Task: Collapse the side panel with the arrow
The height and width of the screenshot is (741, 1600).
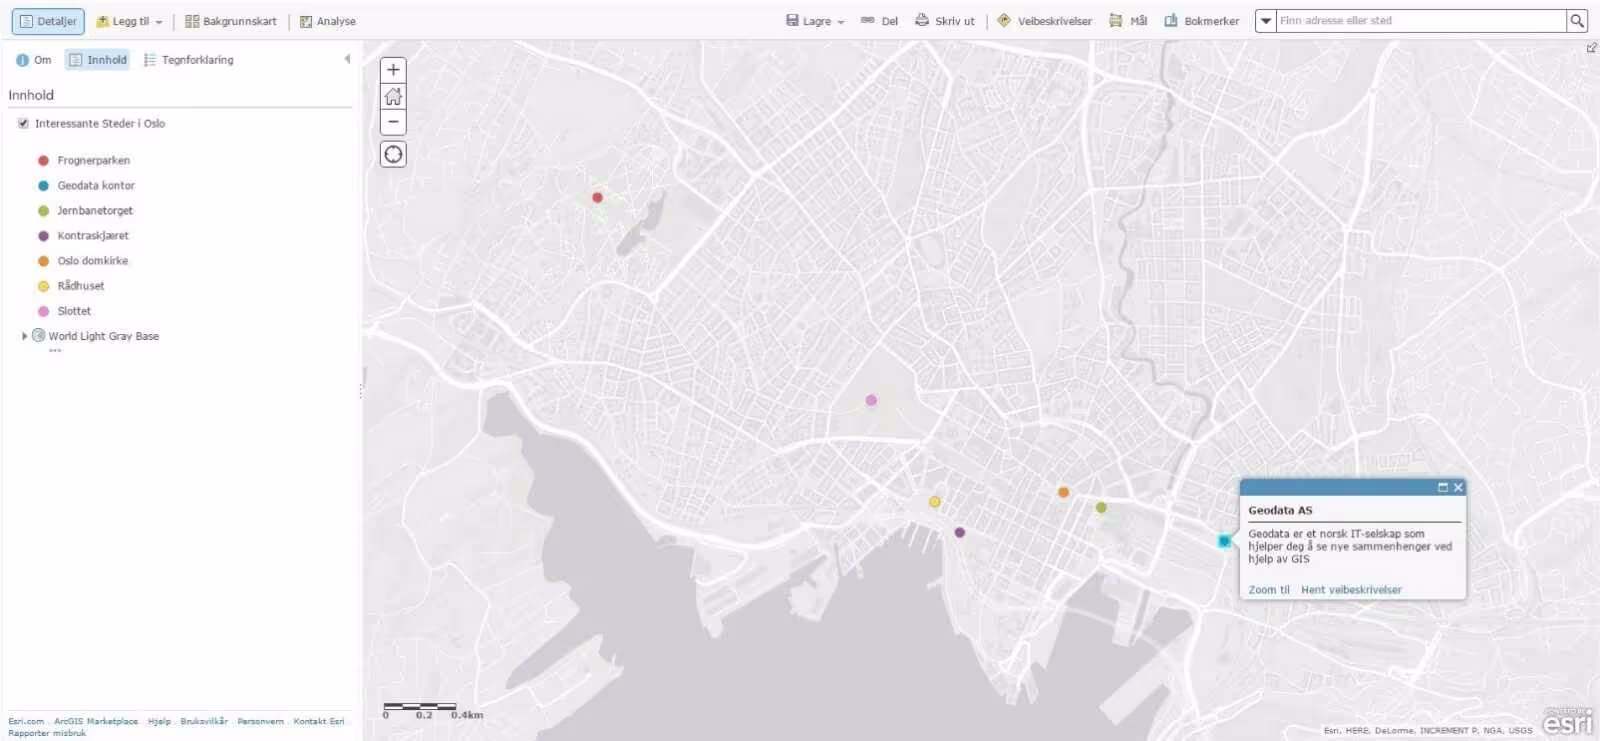Action: coord(347,59)
